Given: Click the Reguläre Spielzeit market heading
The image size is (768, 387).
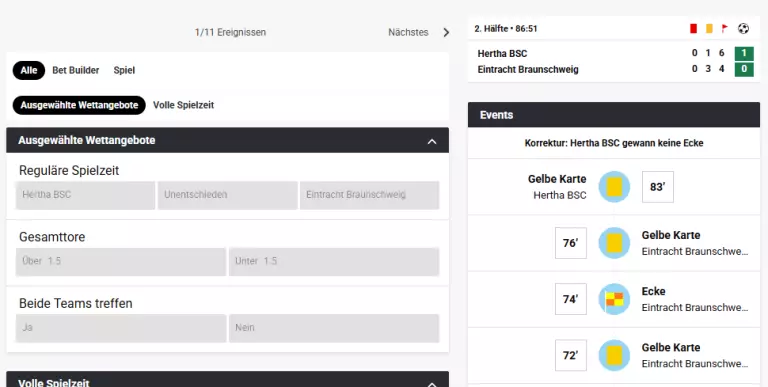Looking at the screenshot, I should coord(69,170).
